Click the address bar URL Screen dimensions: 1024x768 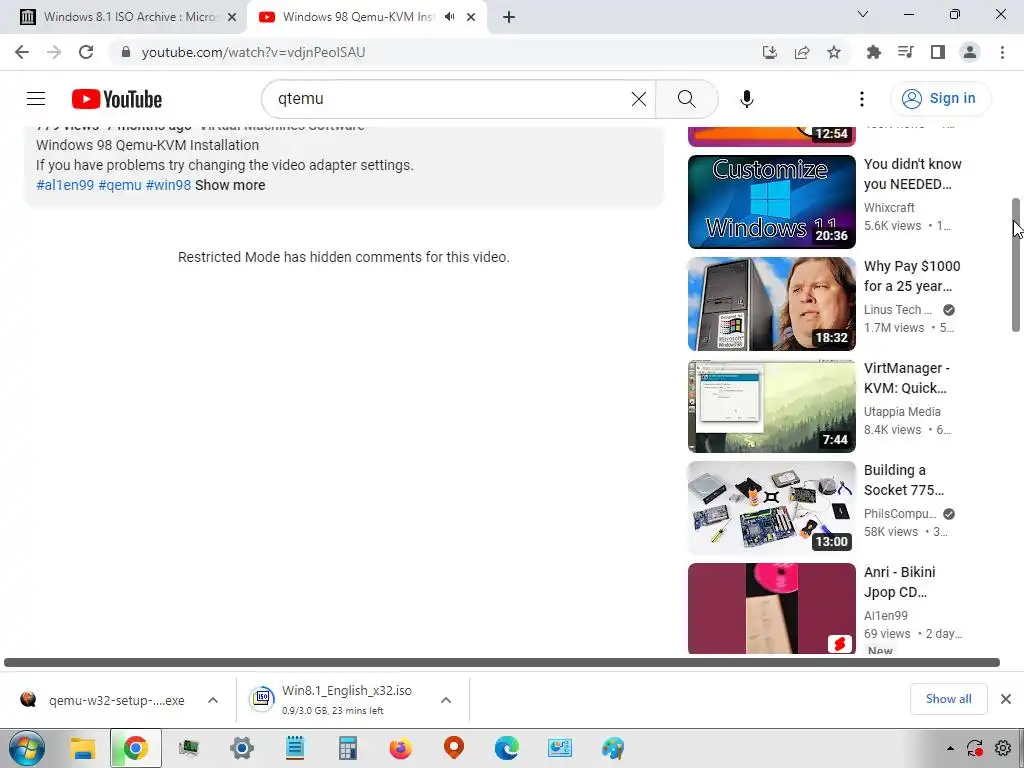coord(253,52)
